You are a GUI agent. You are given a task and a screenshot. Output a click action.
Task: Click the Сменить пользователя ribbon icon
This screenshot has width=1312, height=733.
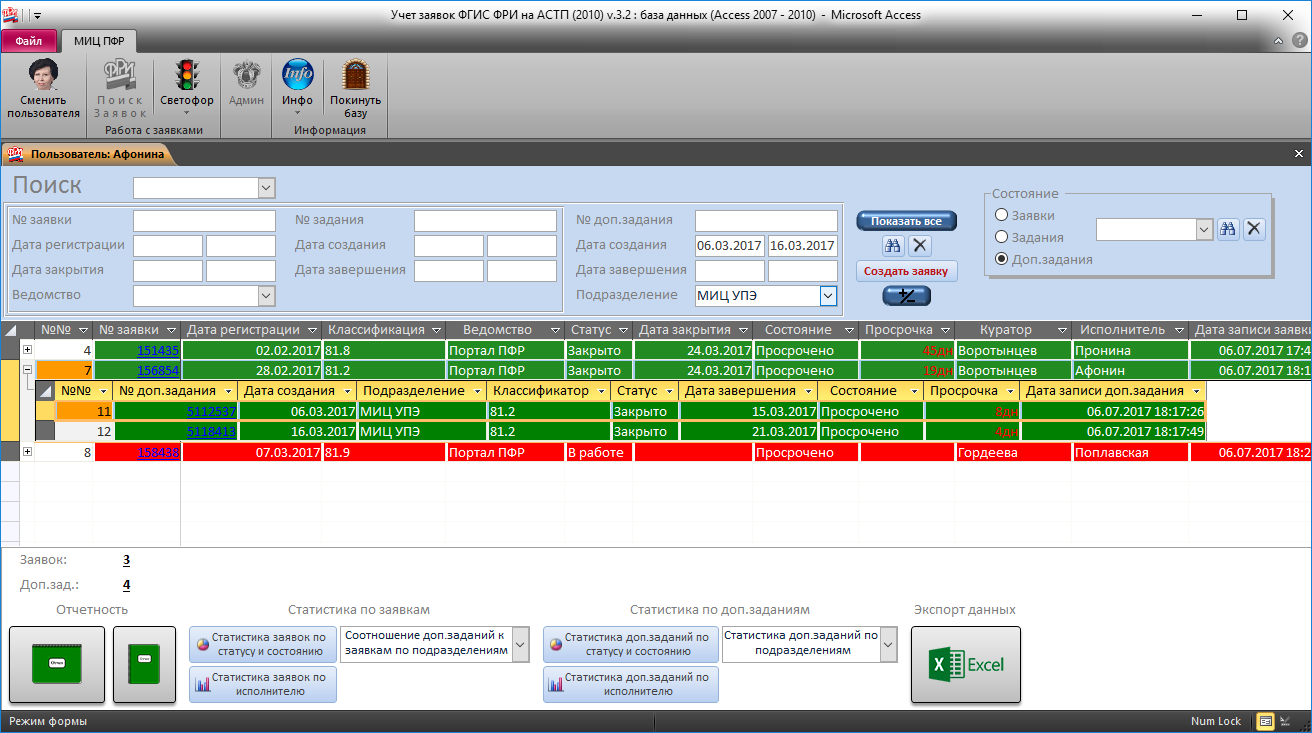point(43,77)
